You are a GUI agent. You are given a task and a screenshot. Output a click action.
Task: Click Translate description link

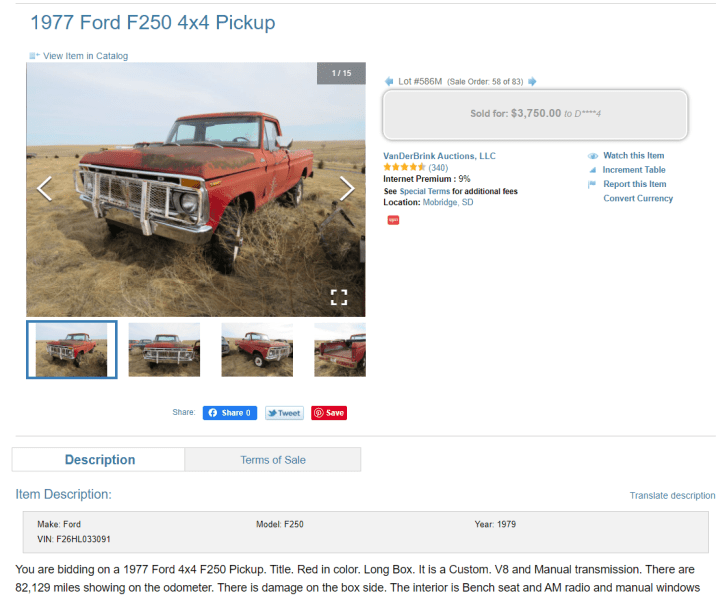pos(672,495)
